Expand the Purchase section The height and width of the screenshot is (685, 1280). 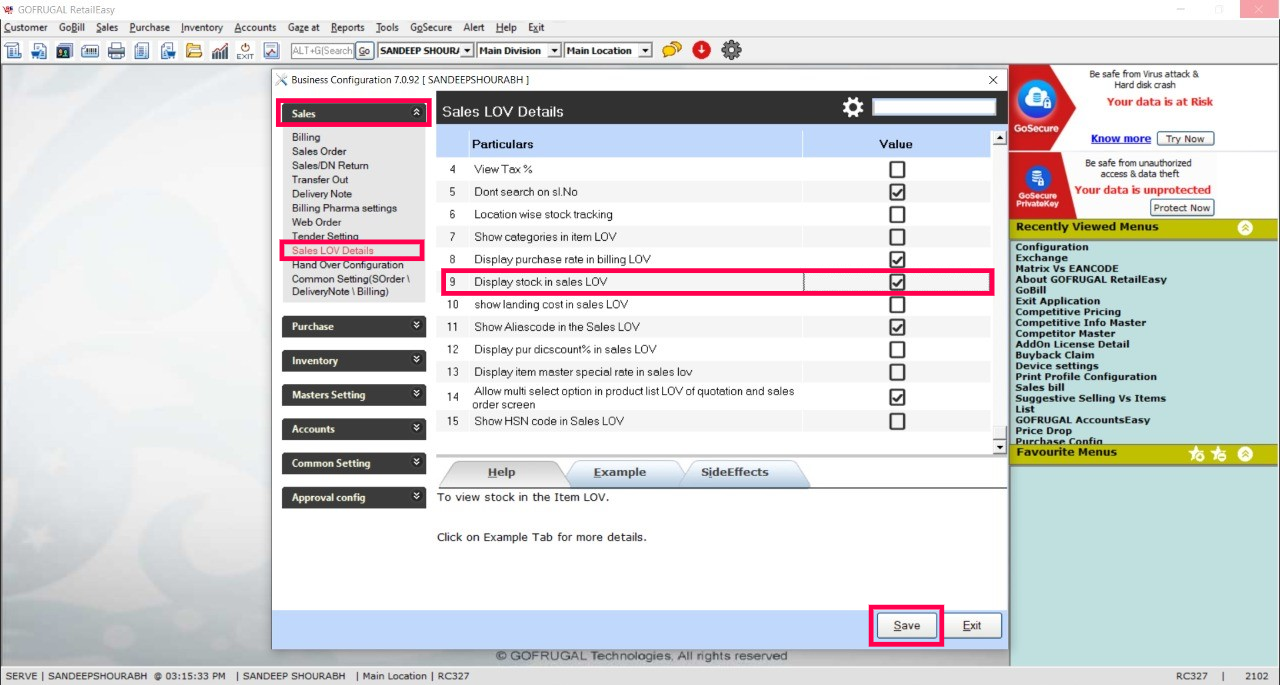click(354, 326)
